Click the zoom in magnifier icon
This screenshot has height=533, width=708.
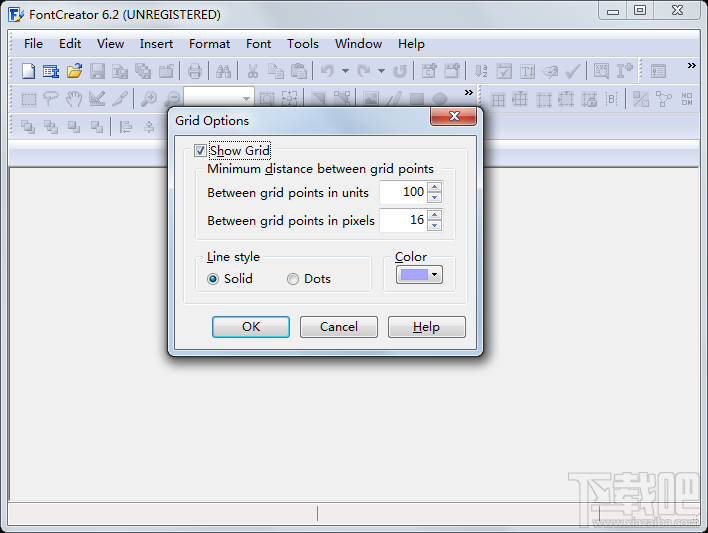point(149,99)
